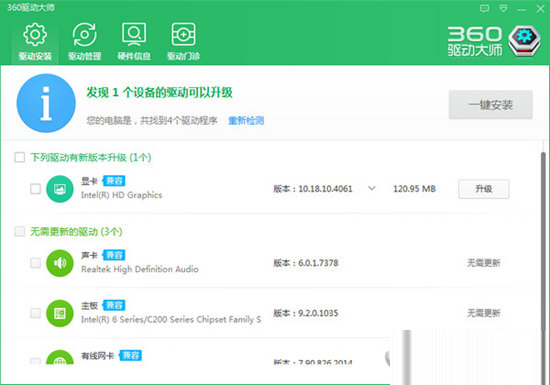Click the 有线网卡 network icon

click(60, 358)
